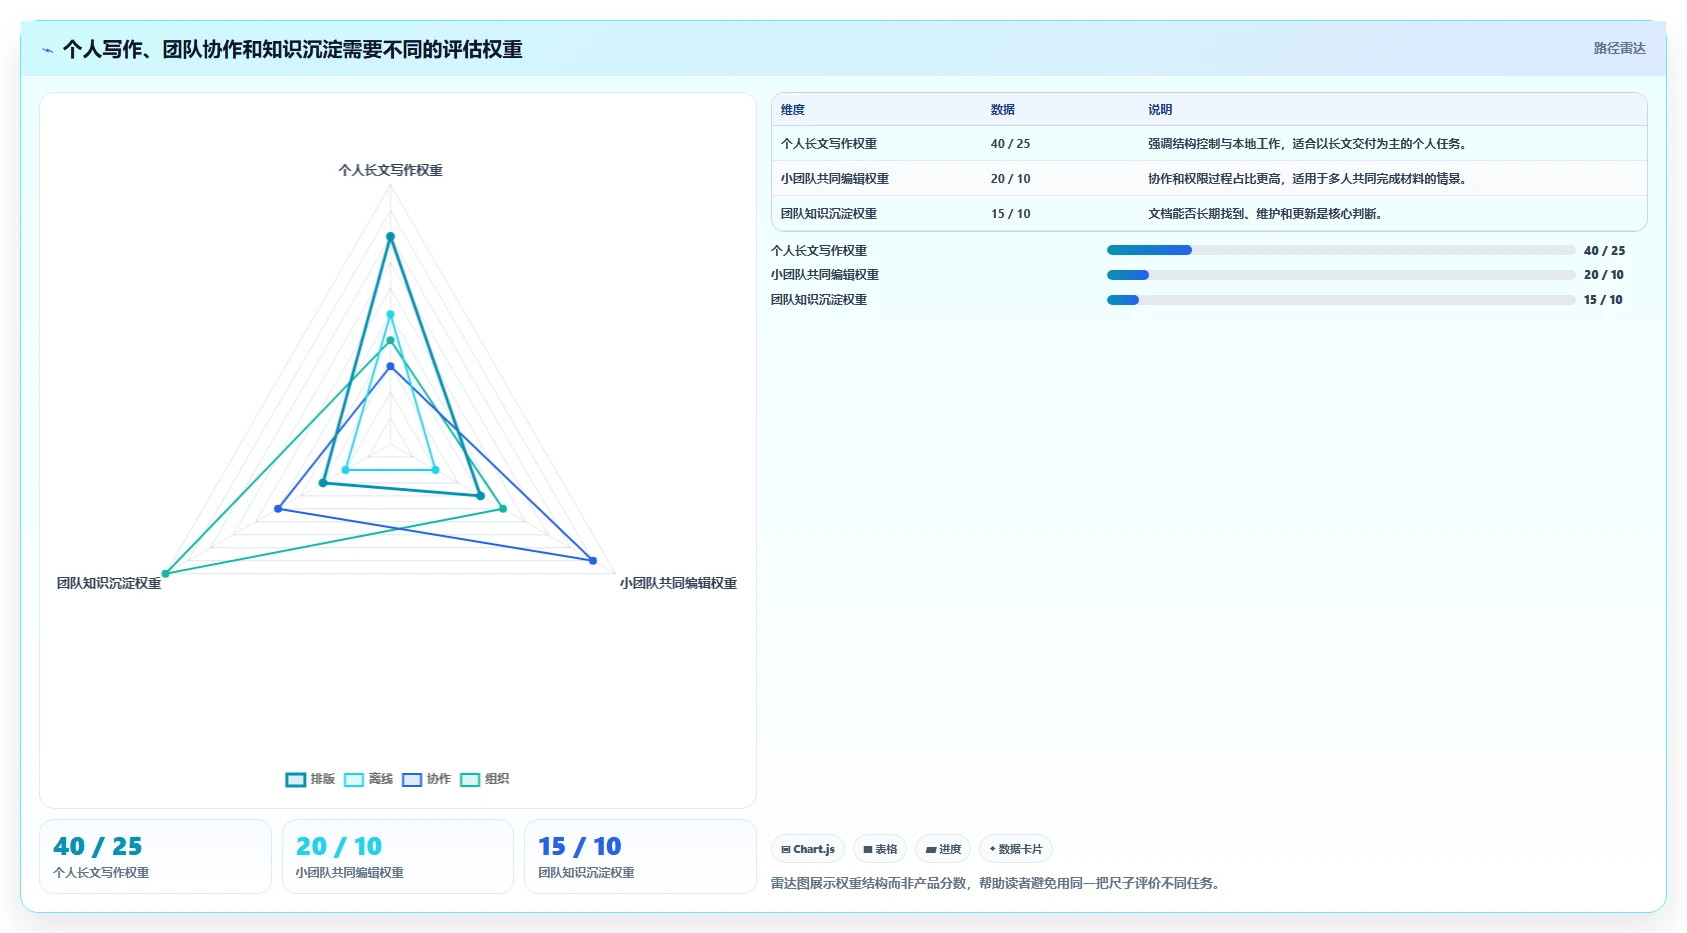Image resolution: width=1687 pixels, height=933 pixels.
Task: Click the 小团队共同编辑权重 progress bar
Action: (x=1341, y=275)
